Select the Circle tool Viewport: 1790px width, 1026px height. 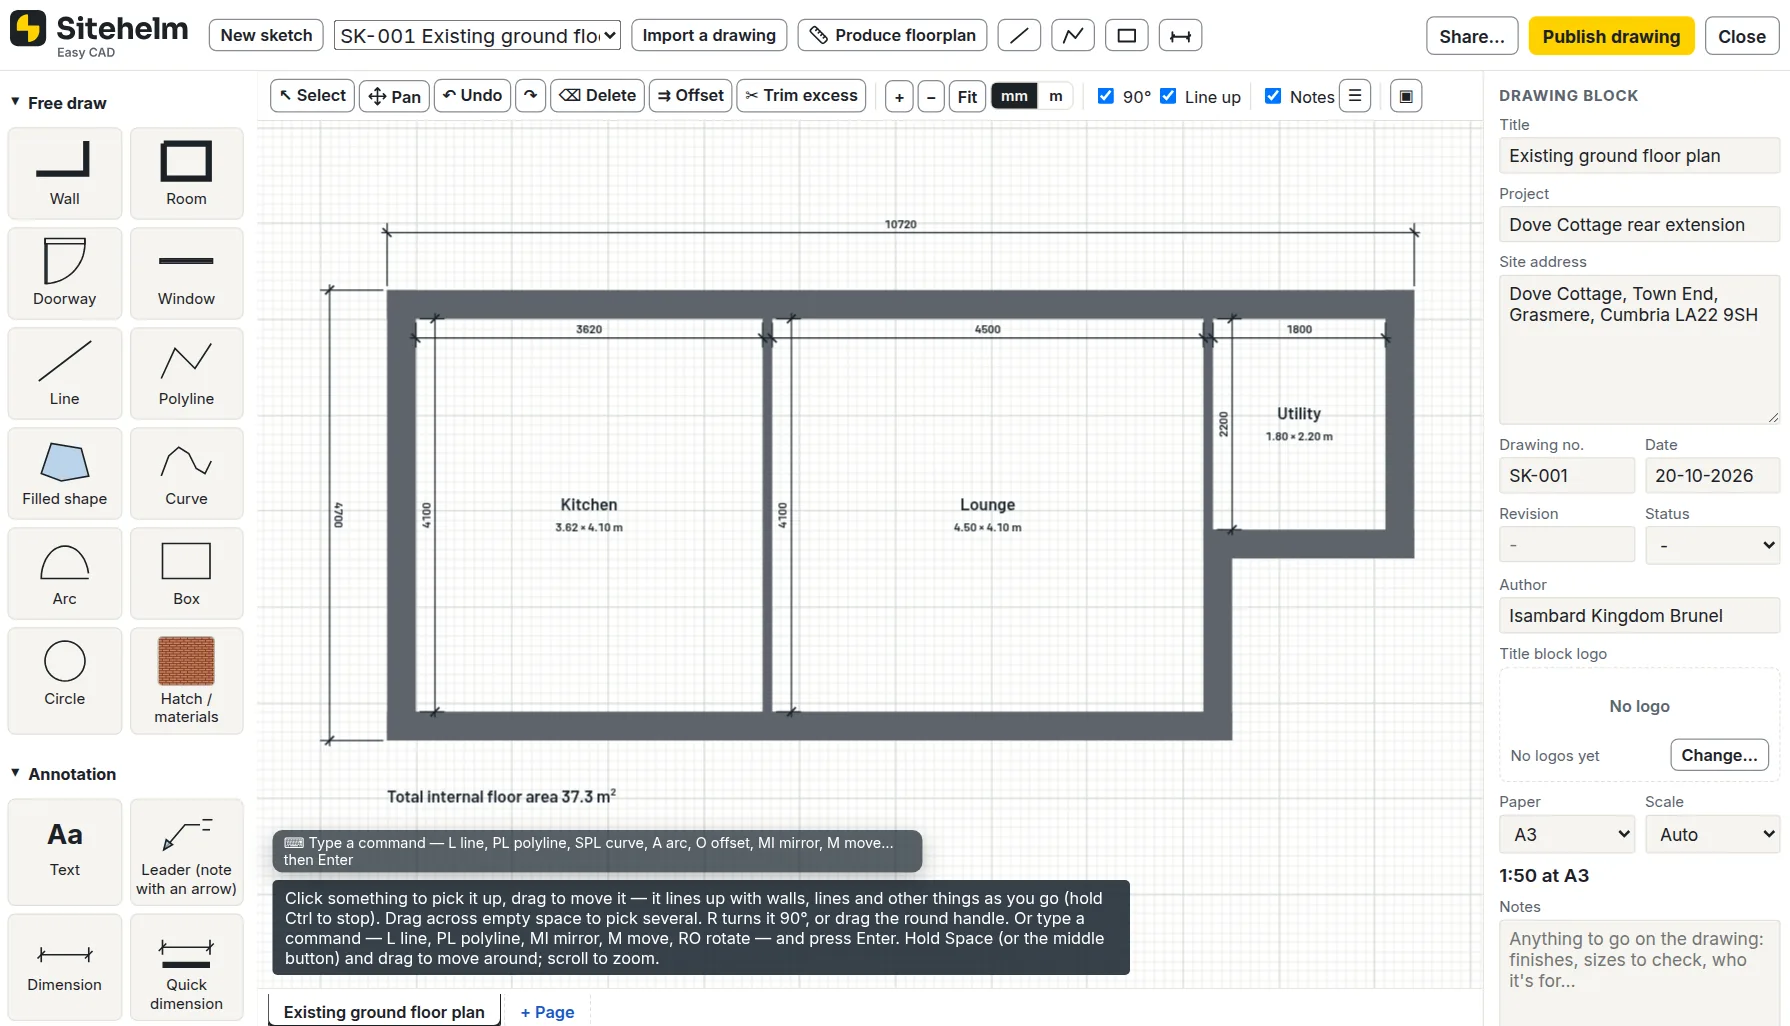65,681
